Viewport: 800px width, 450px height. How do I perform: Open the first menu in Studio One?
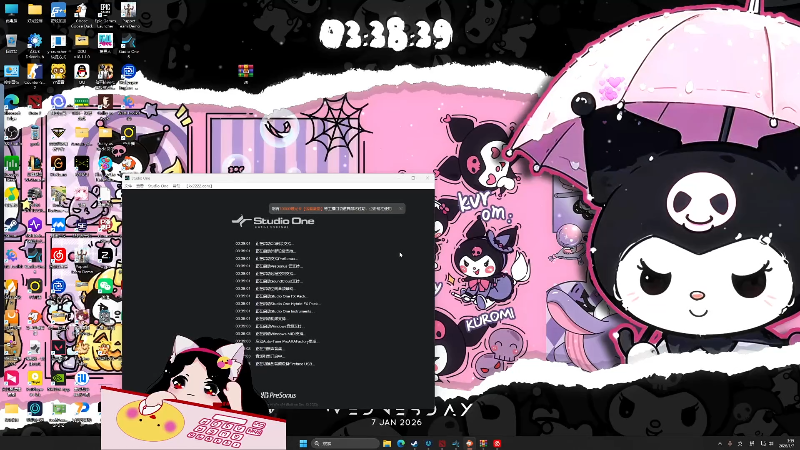128,186
